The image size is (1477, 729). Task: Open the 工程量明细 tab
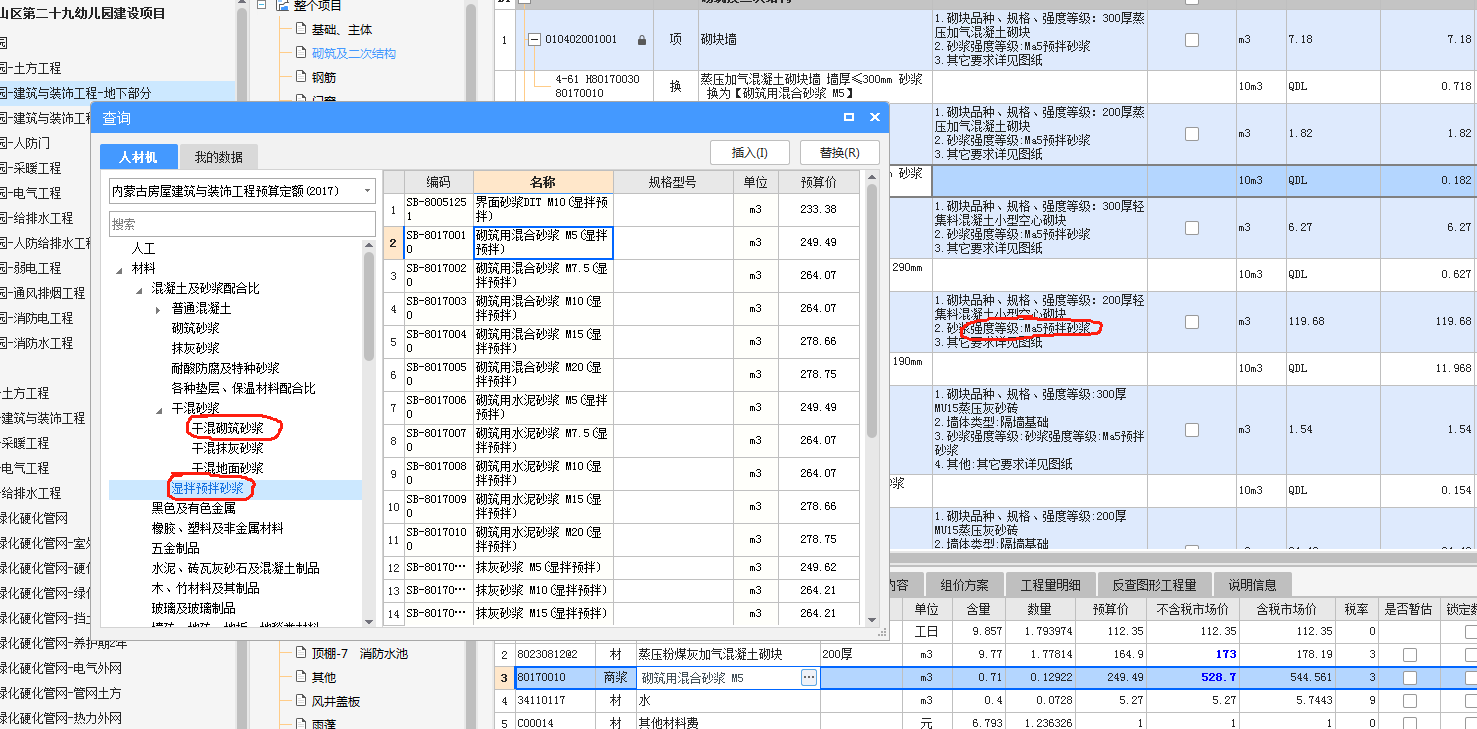[1050, 585]
